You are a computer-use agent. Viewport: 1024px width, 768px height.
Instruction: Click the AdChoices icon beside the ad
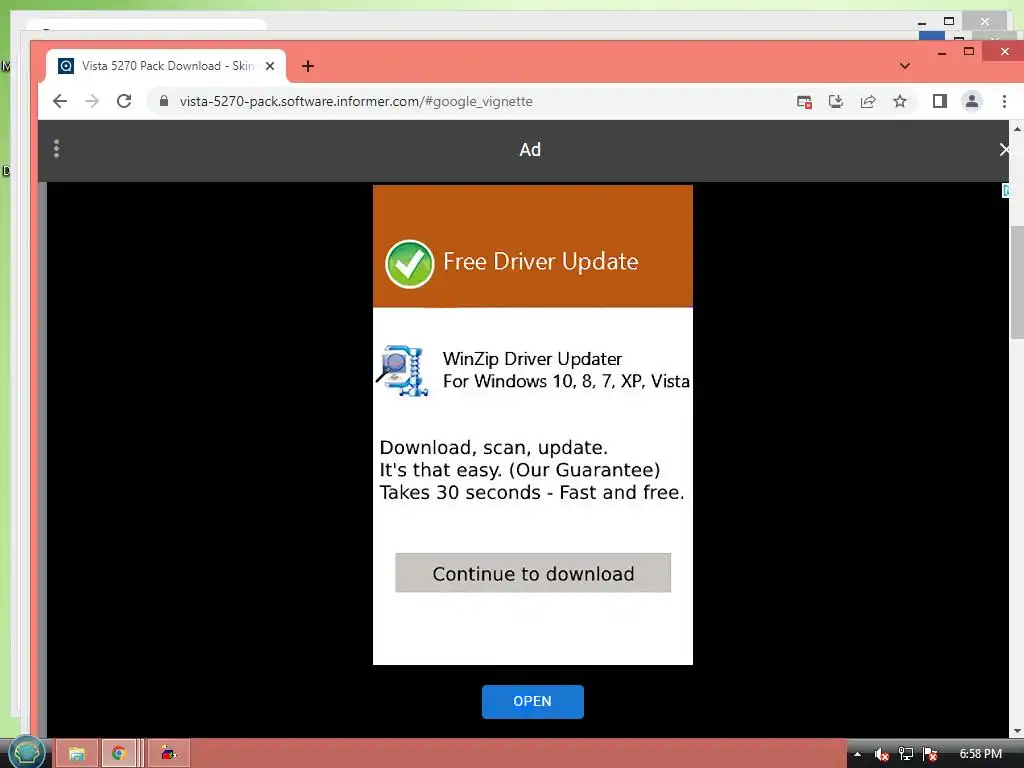(x=1006, y=190)
